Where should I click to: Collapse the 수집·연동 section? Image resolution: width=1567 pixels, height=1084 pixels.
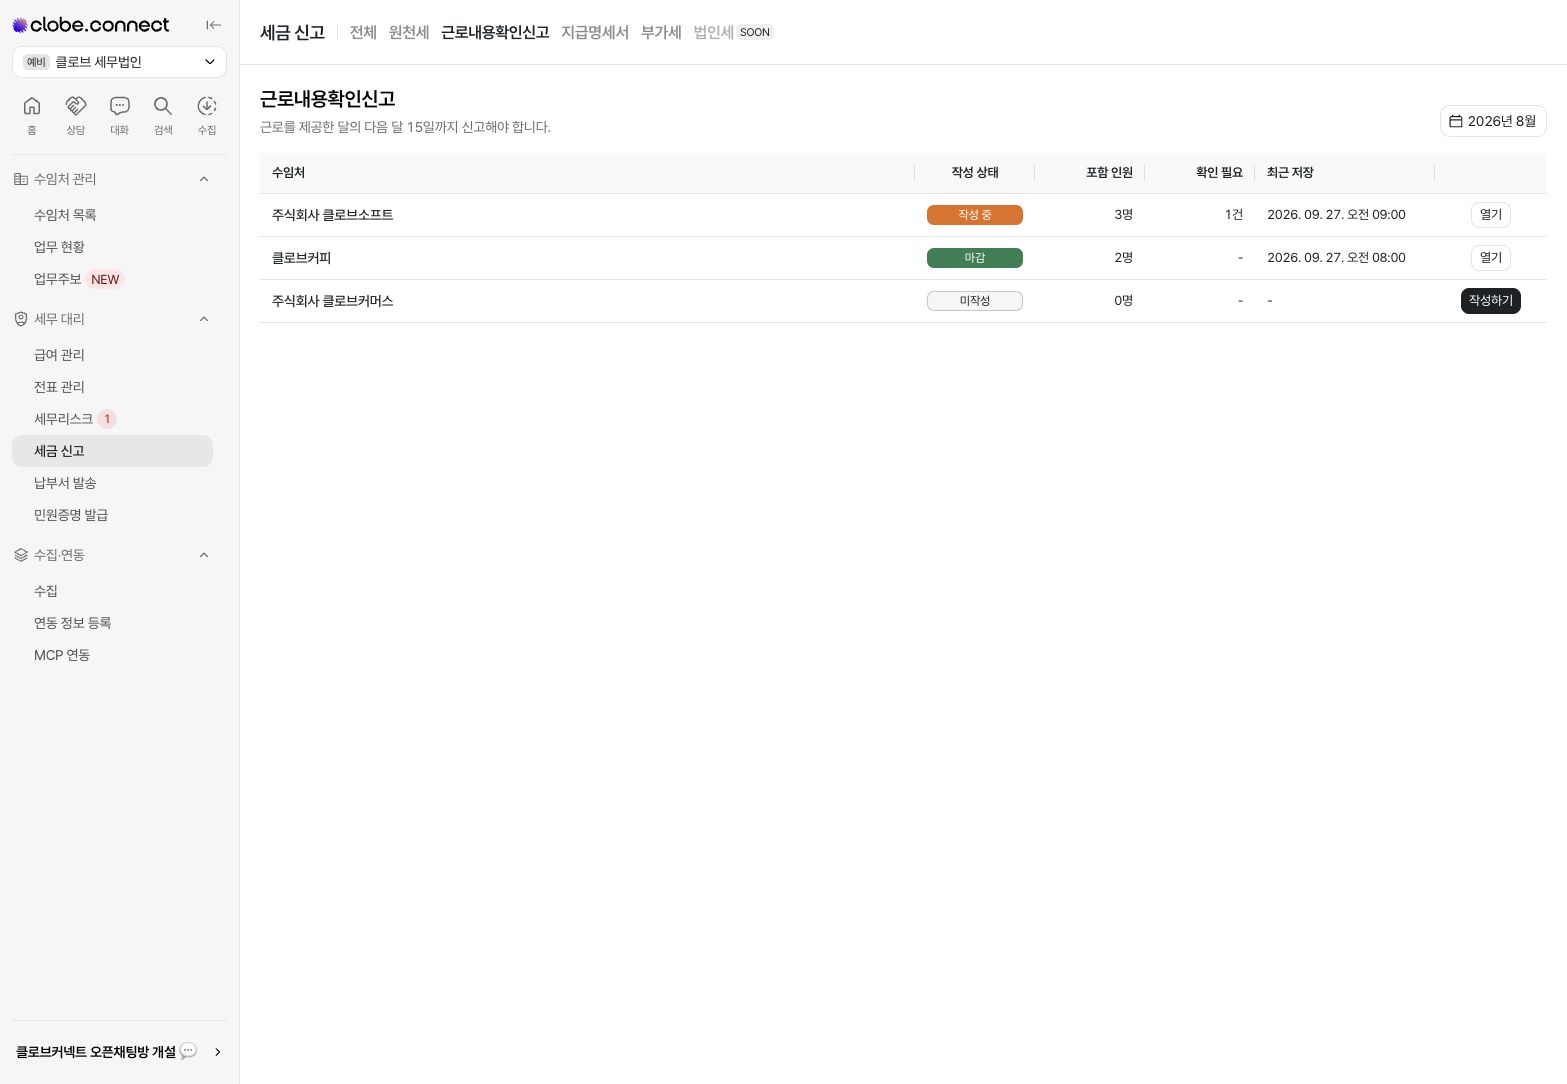click(x=204, y=555)
